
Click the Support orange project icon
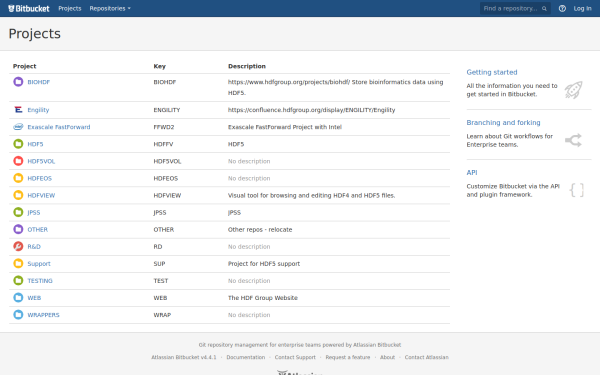tap(18, 263)
